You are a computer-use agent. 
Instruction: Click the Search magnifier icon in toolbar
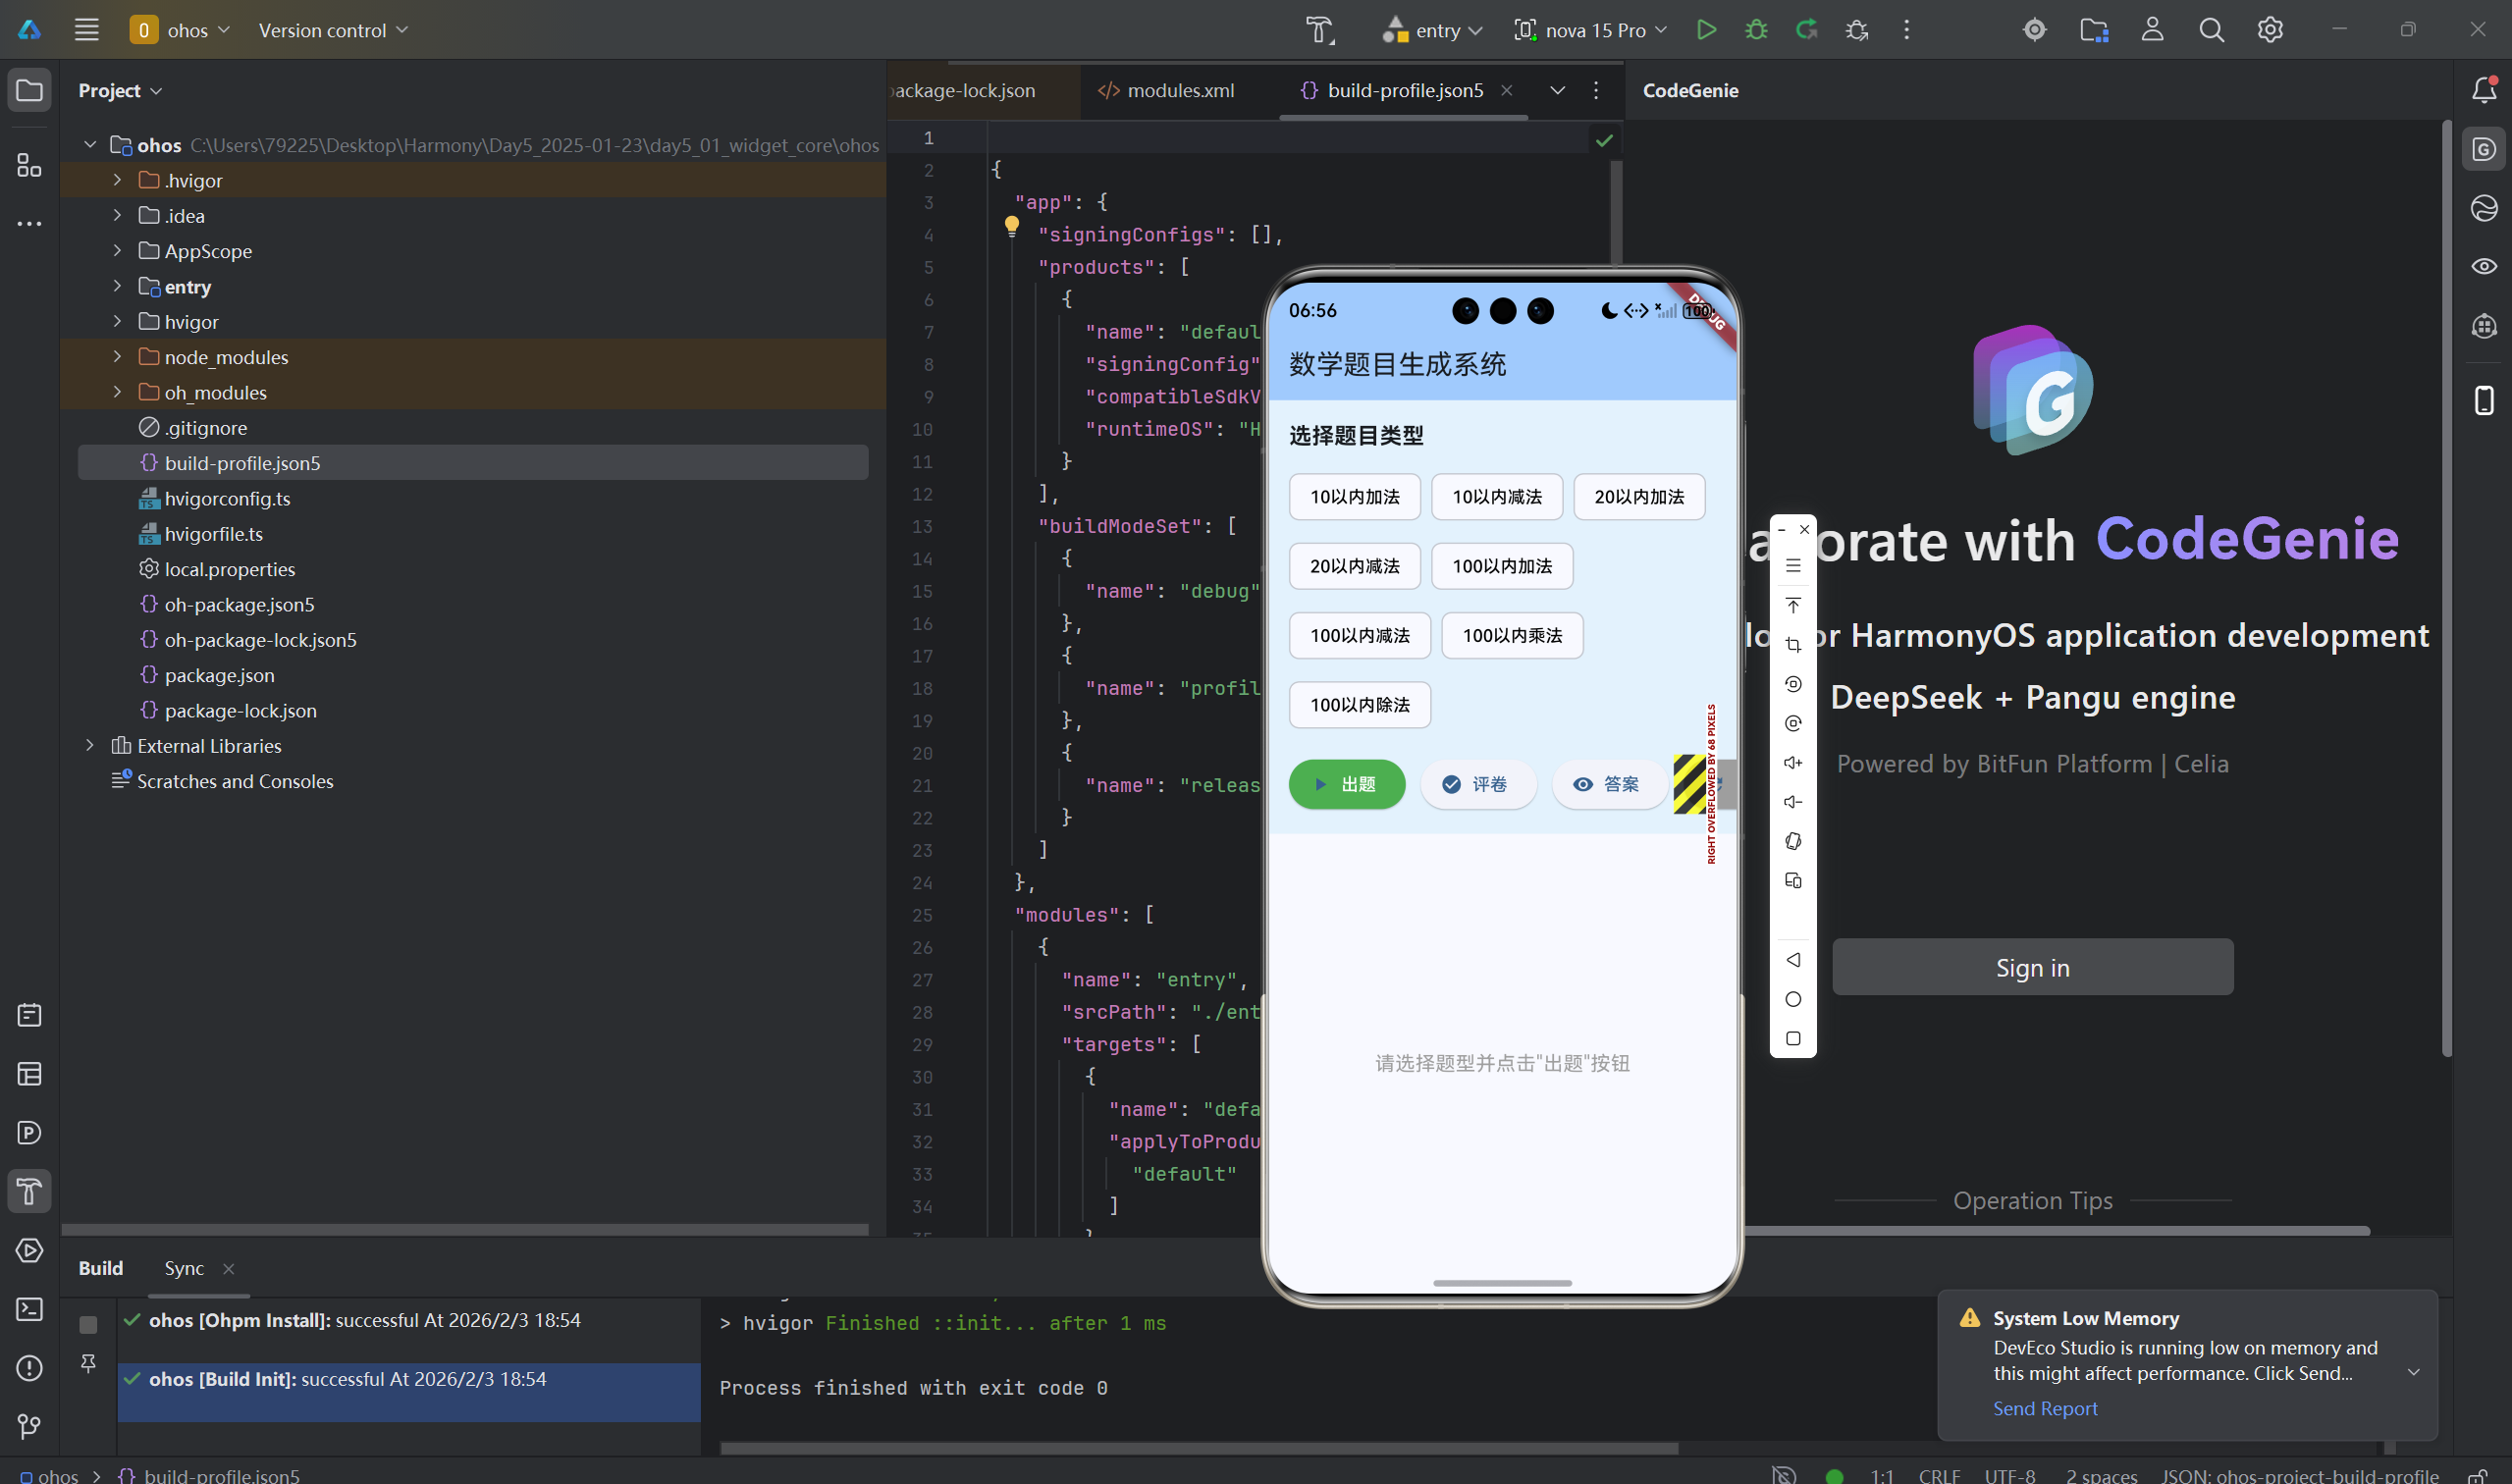point(2211,30)
